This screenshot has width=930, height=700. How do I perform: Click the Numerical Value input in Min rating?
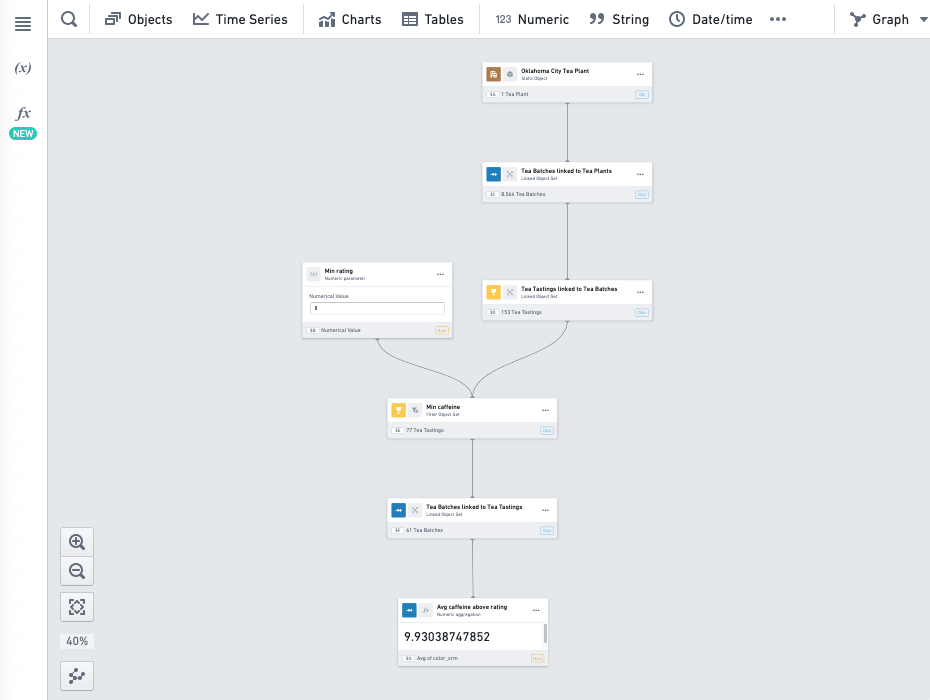[x=377, y=308]
